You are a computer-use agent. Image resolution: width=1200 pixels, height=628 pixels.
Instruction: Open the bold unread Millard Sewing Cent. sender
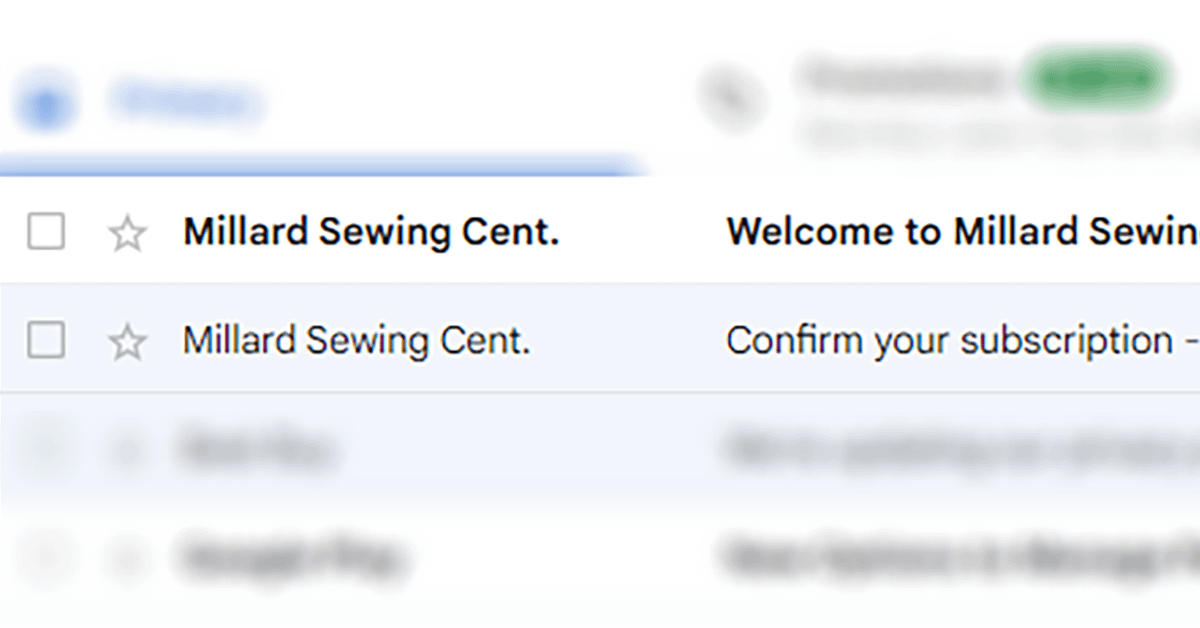point(371,233)
